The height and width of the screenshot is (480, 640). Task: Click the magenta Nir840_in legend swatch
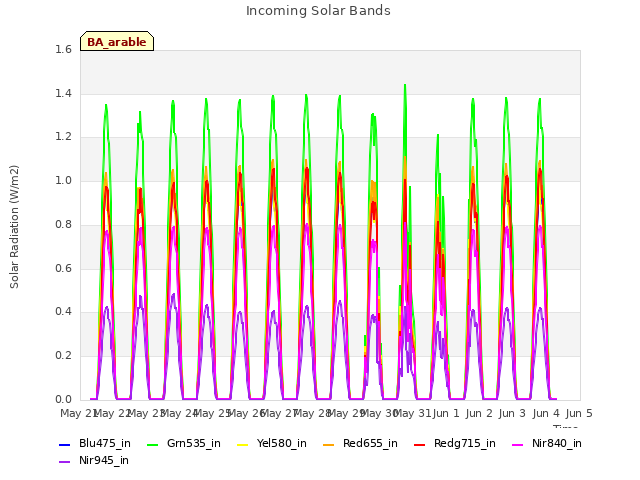coord(518,444)
